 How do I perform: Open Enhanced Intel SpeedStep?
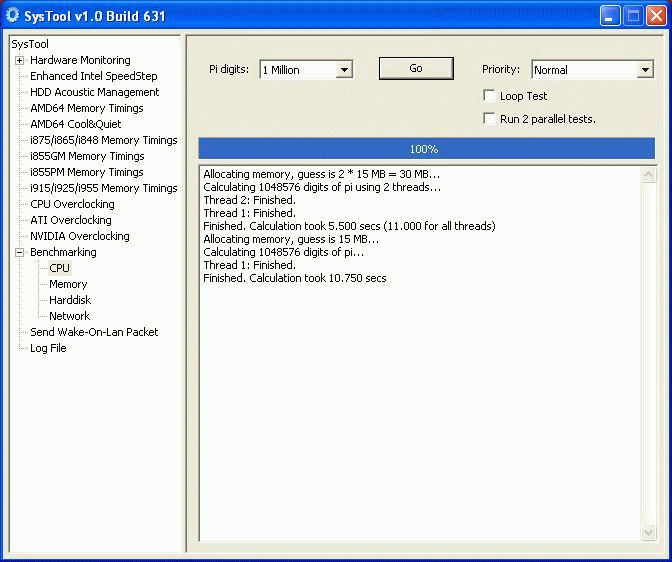[x=93, y=76]
